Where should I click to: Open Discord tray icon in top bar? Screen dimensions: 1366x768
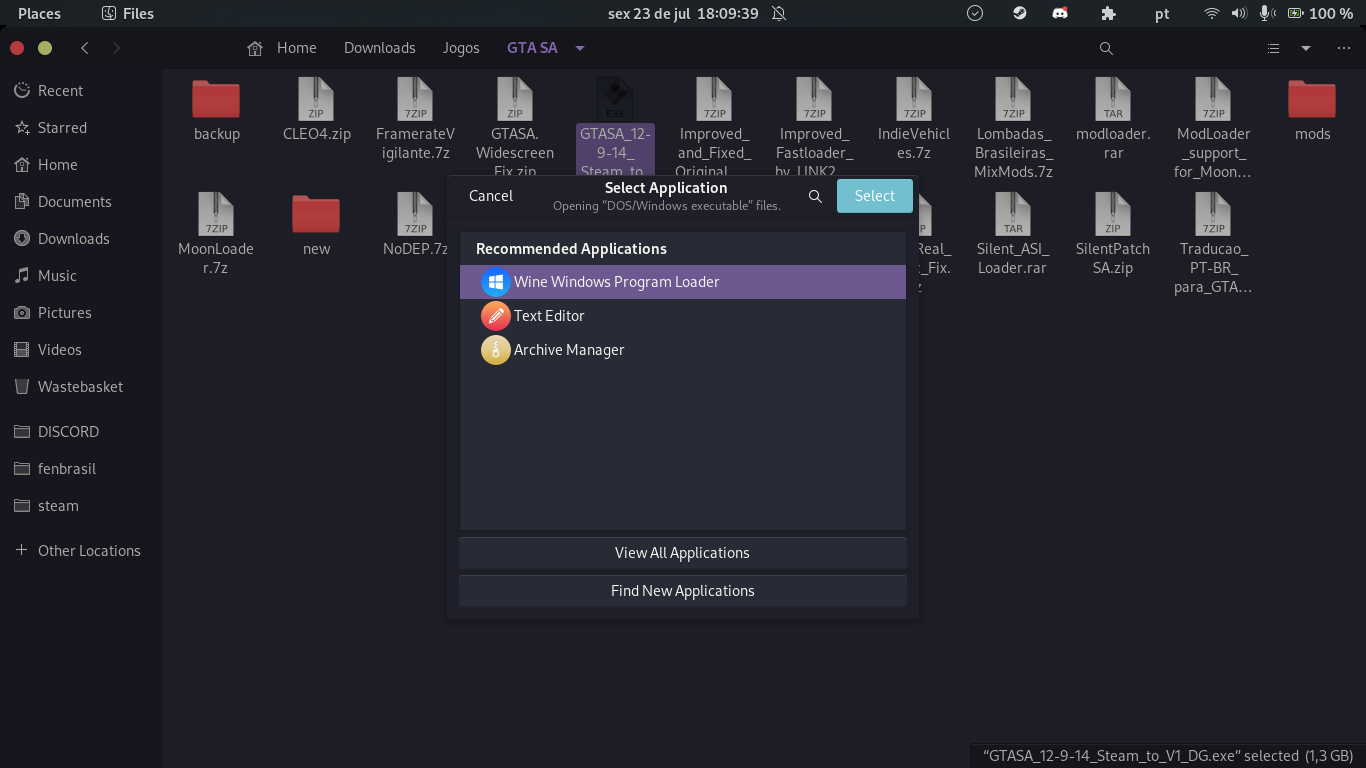pyautogui.click(x=1060, y=13)
